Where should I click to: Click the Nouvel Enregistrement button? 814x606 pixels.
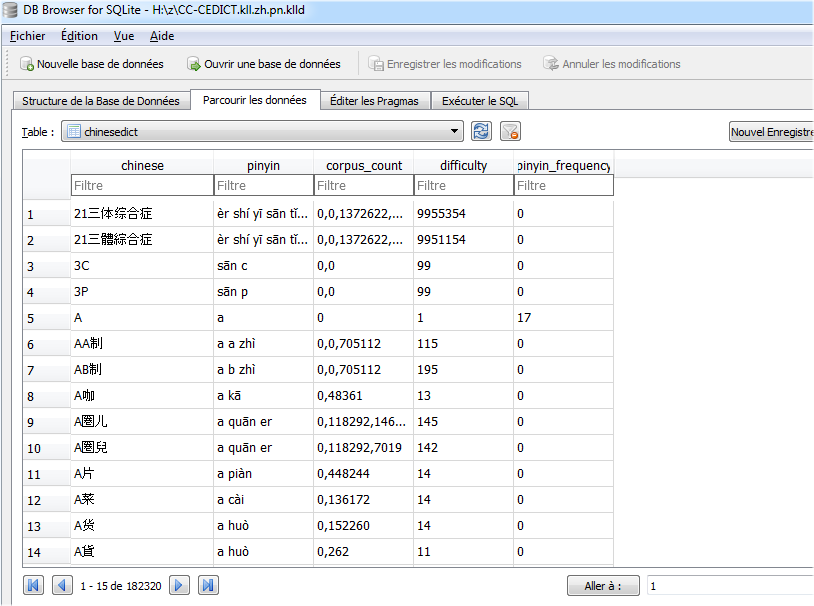click(771, 132)
